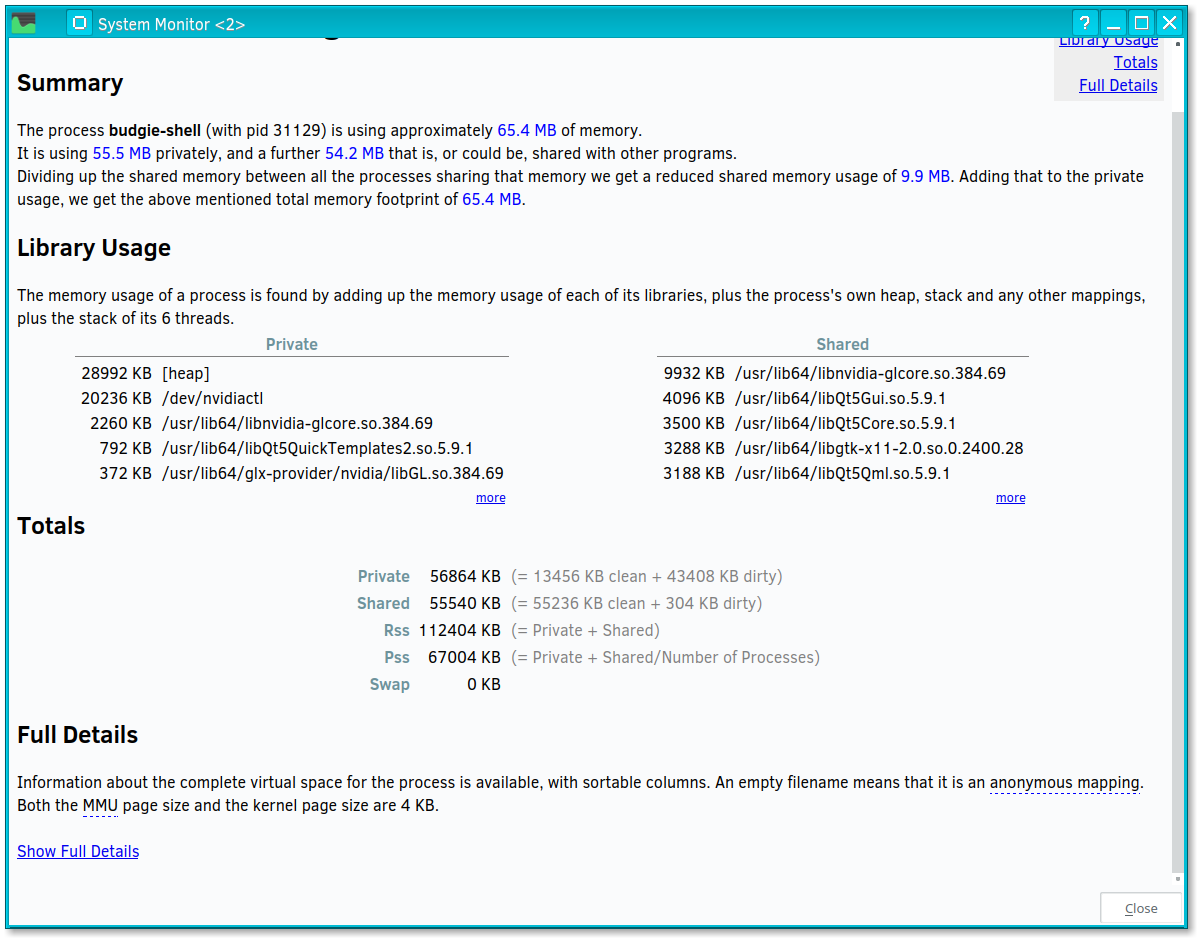Select glx-provider nvidia libGL.so.384.69 entry

click(292, 473)
